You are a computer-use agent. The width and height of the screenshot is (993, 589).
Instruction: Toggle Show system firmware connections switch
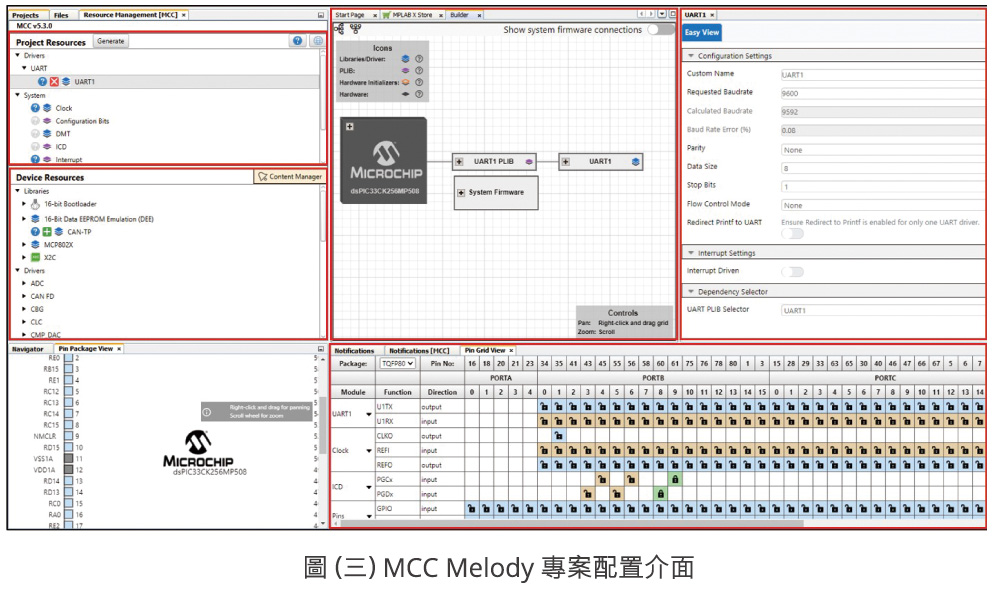pos(660,30)
